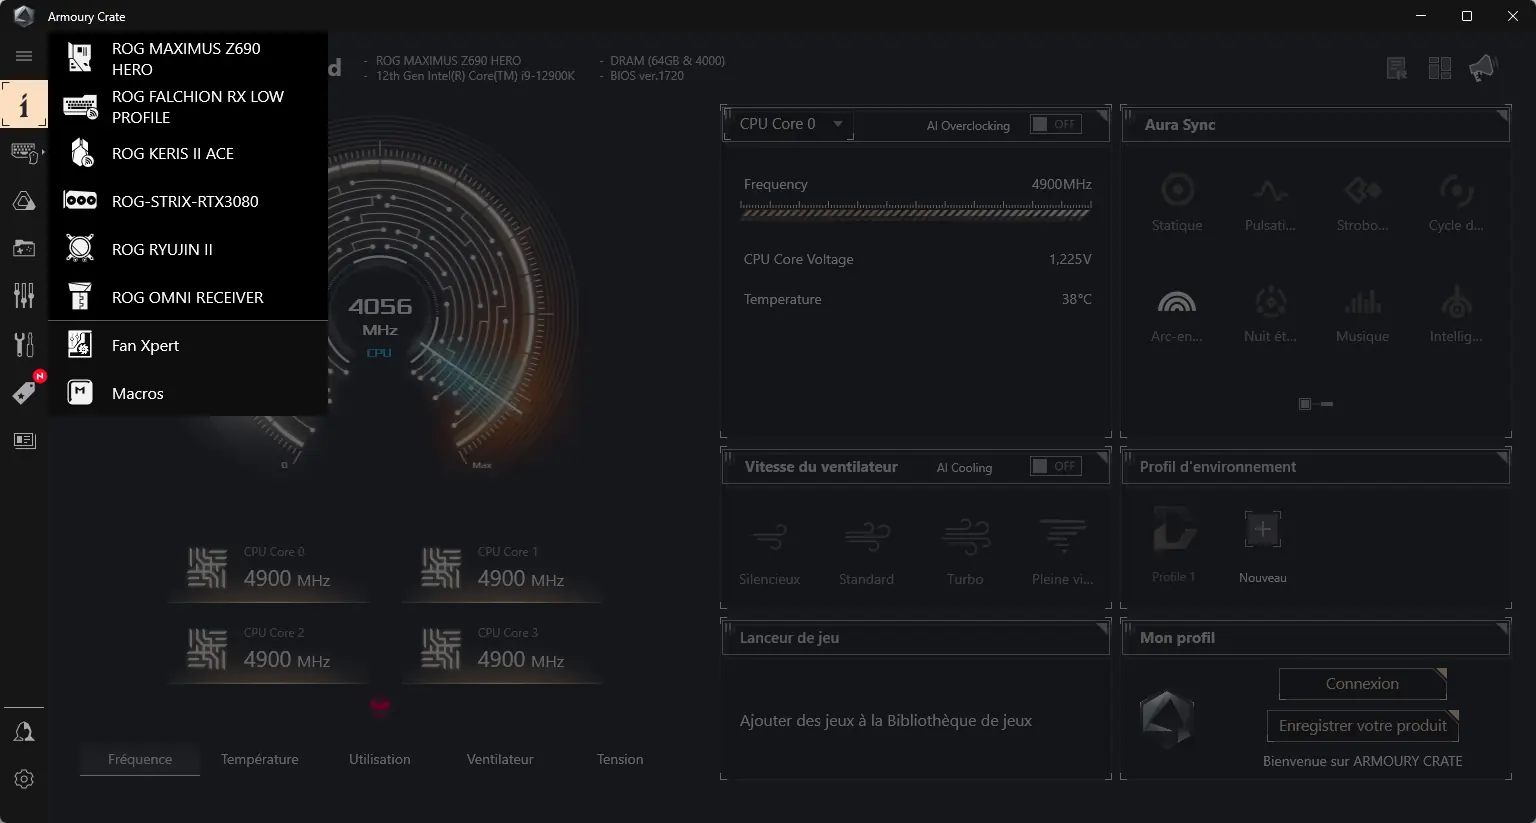Screen dimensions: 1536x823
Task: Add a Nouveau environment profile
Action: 1263,547
